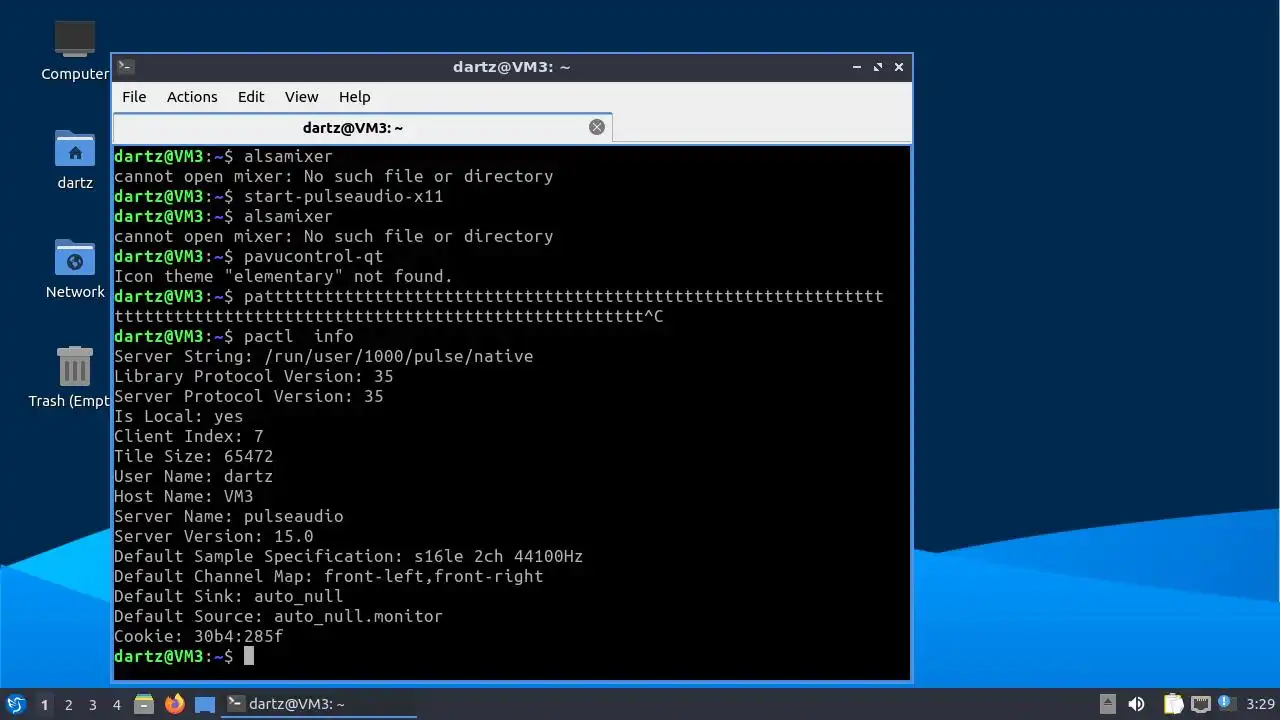This screenshot has width=1280, height=720.
Task: Click the 'Cookie: 30b4:285f' line
Action: 199,636
